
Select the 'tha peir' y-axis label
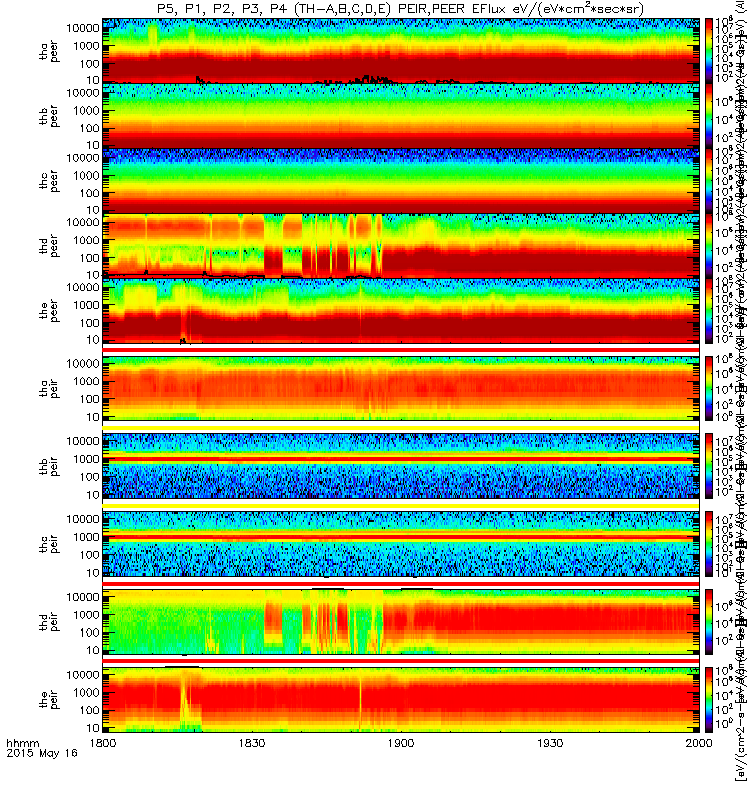[x=49, y=388]
